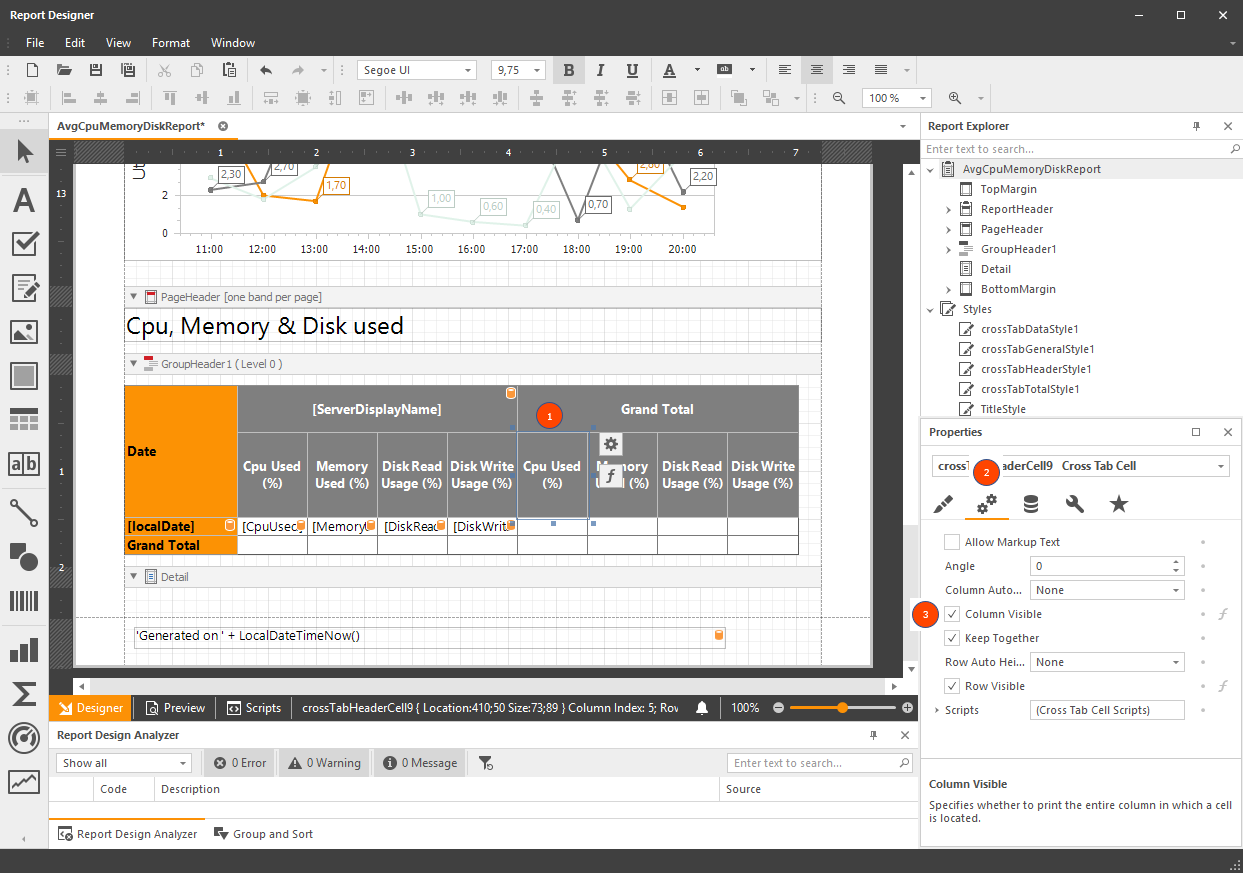
Task: Click the Open folder icon
Action: click(64, 70)
